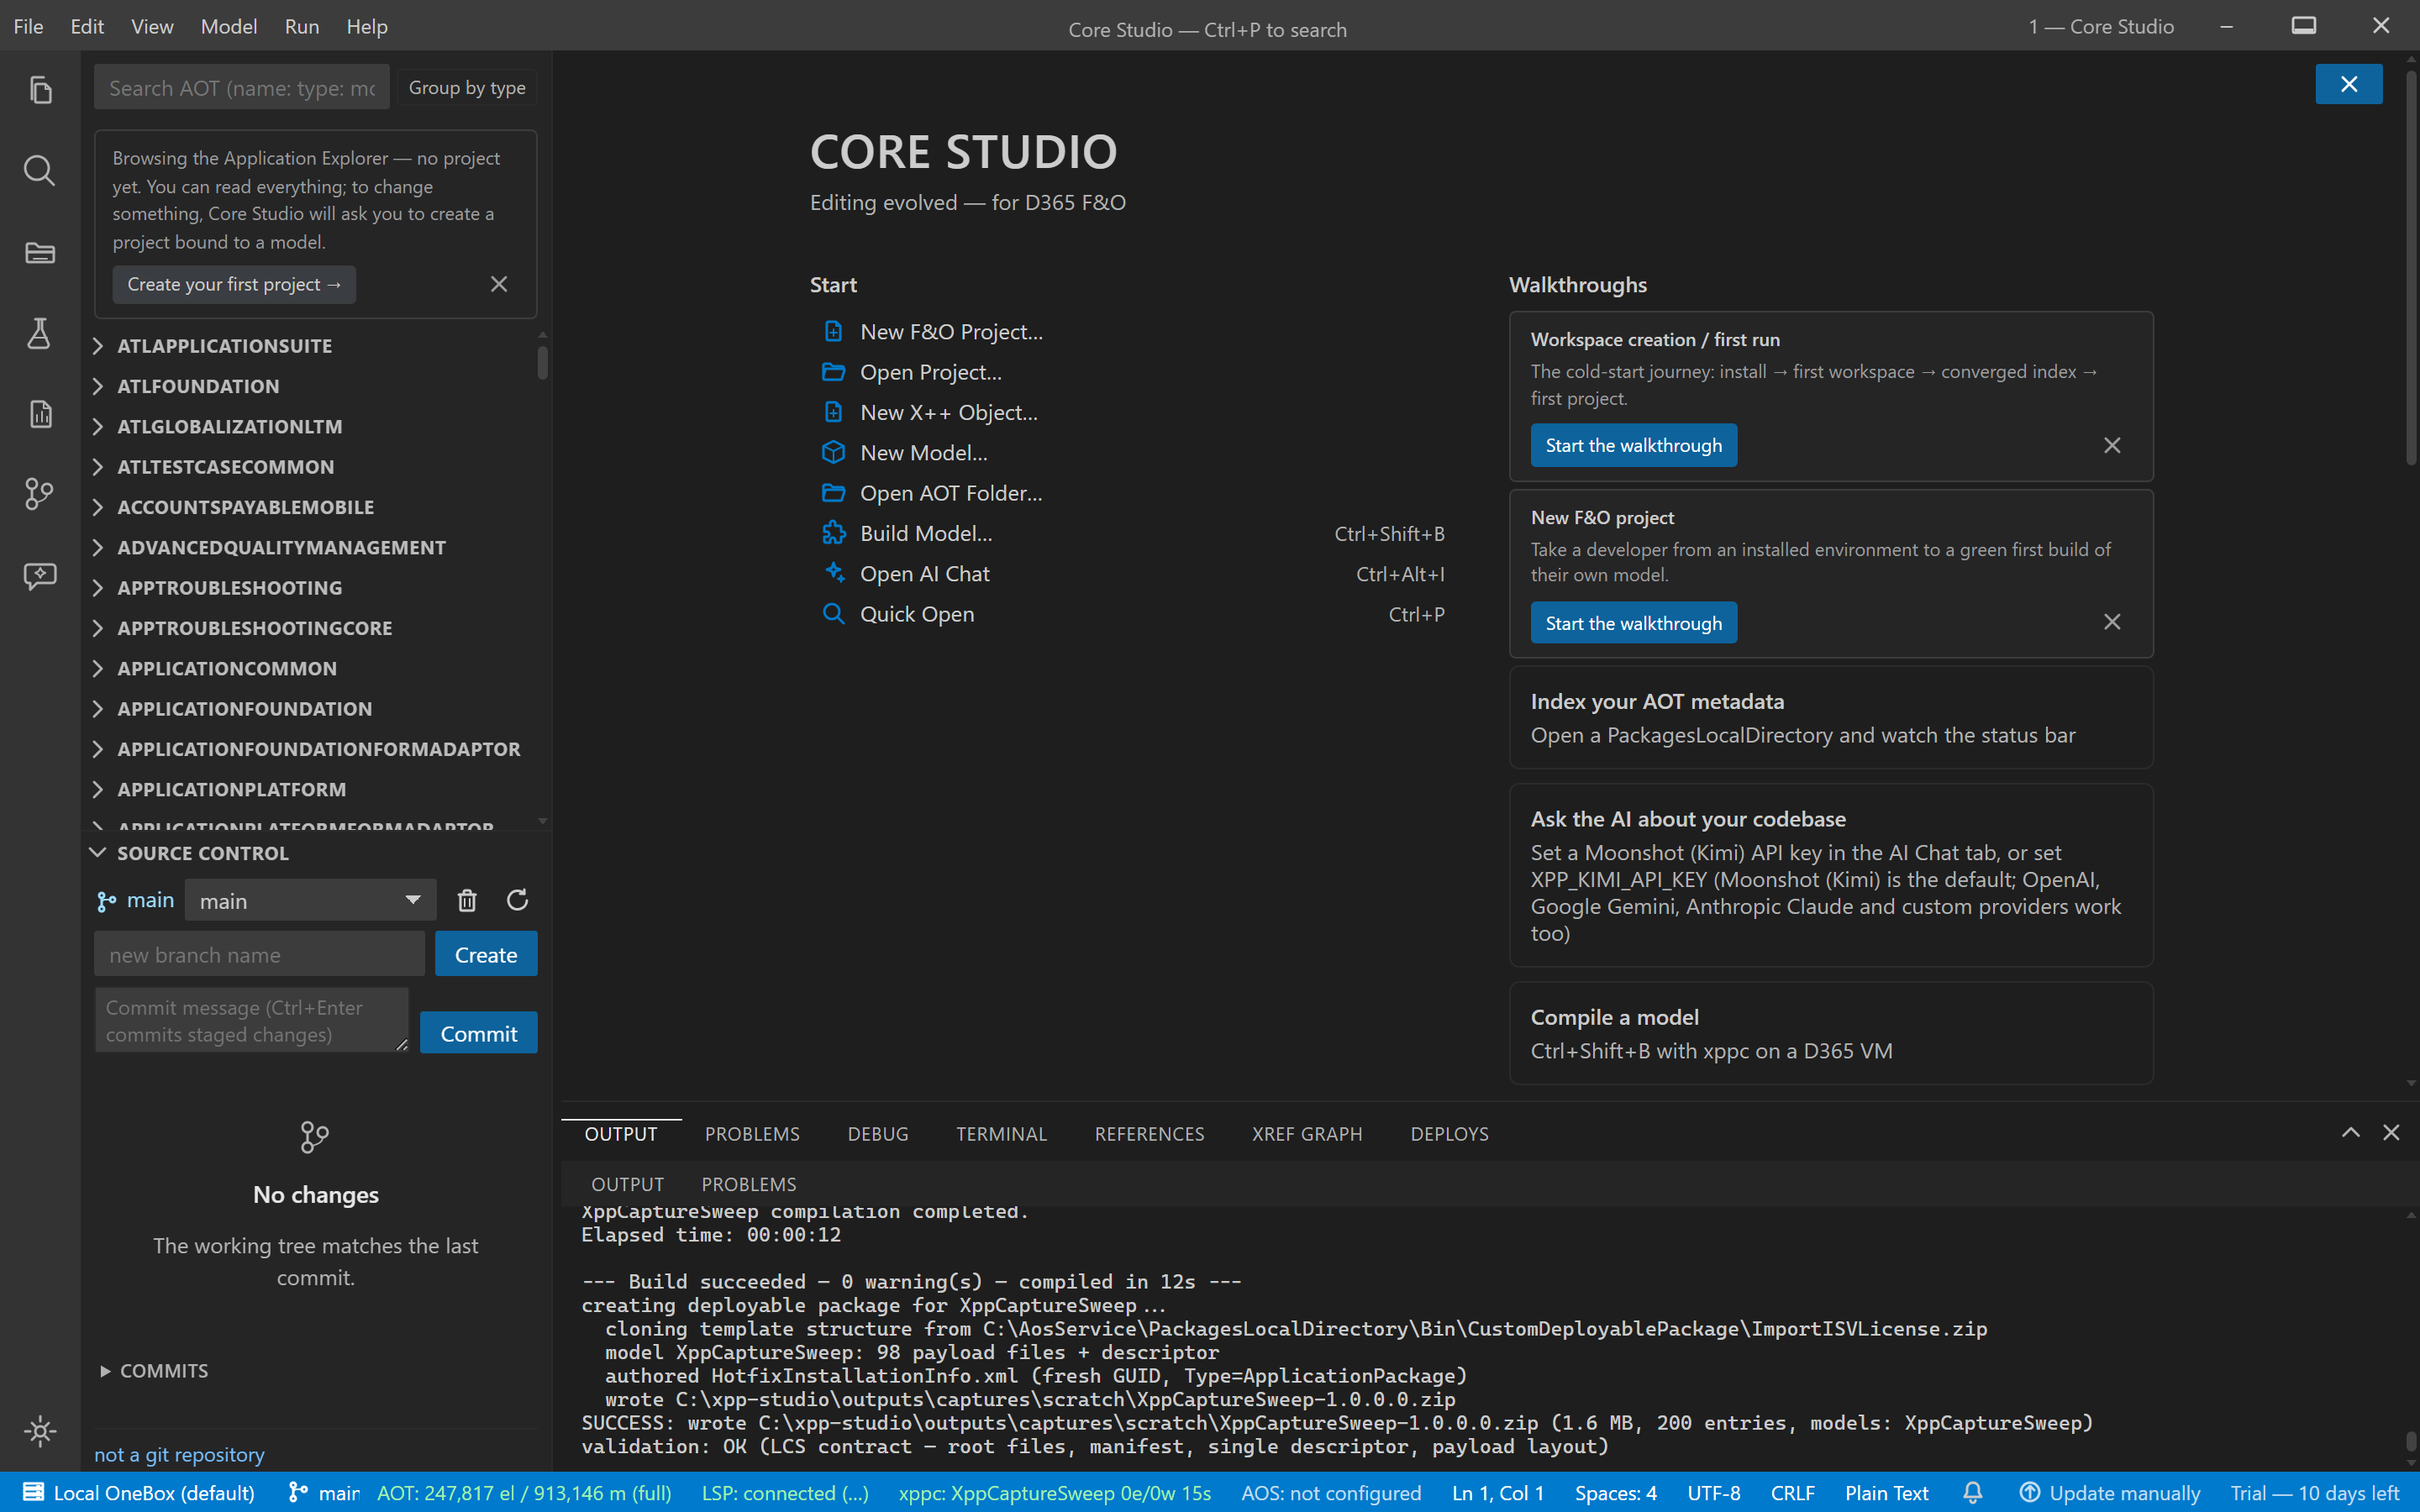2420x1512 pixels.
Task: Click Build Model... start link
Action: click(x=926, y=533)
